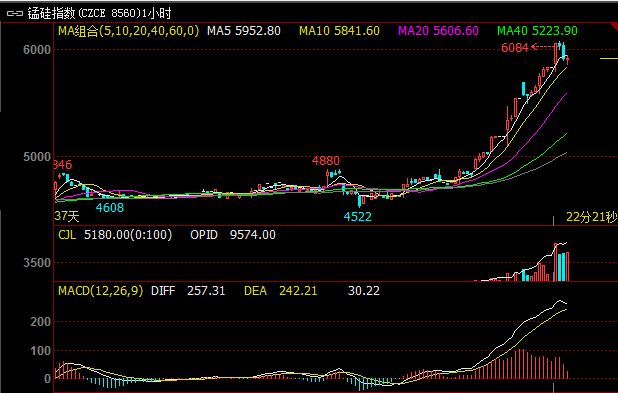
Task: Click the 4522 low price label
Action: pyautogui.click(x=357, y=217)
